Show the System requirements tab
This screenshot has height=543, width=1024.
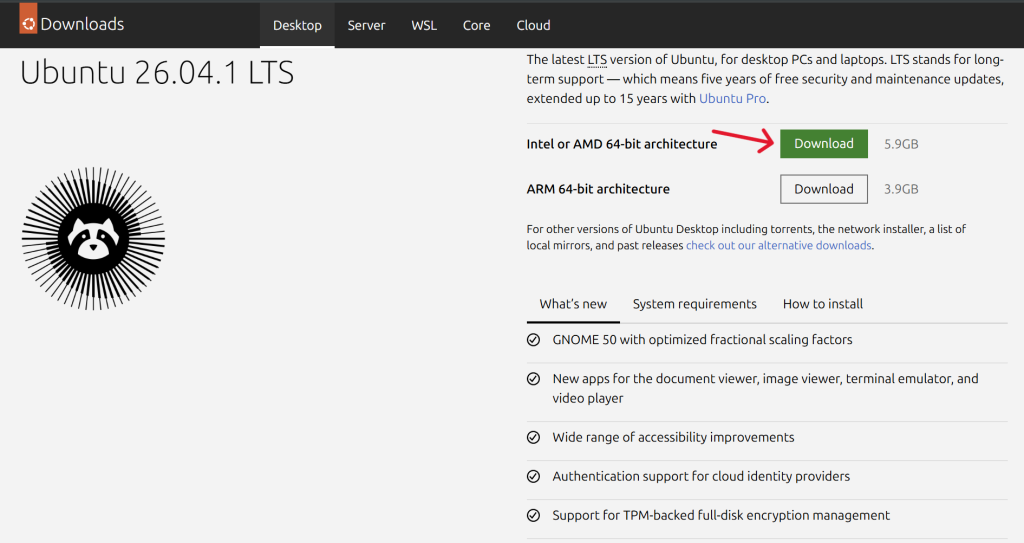tap(694, 304)
